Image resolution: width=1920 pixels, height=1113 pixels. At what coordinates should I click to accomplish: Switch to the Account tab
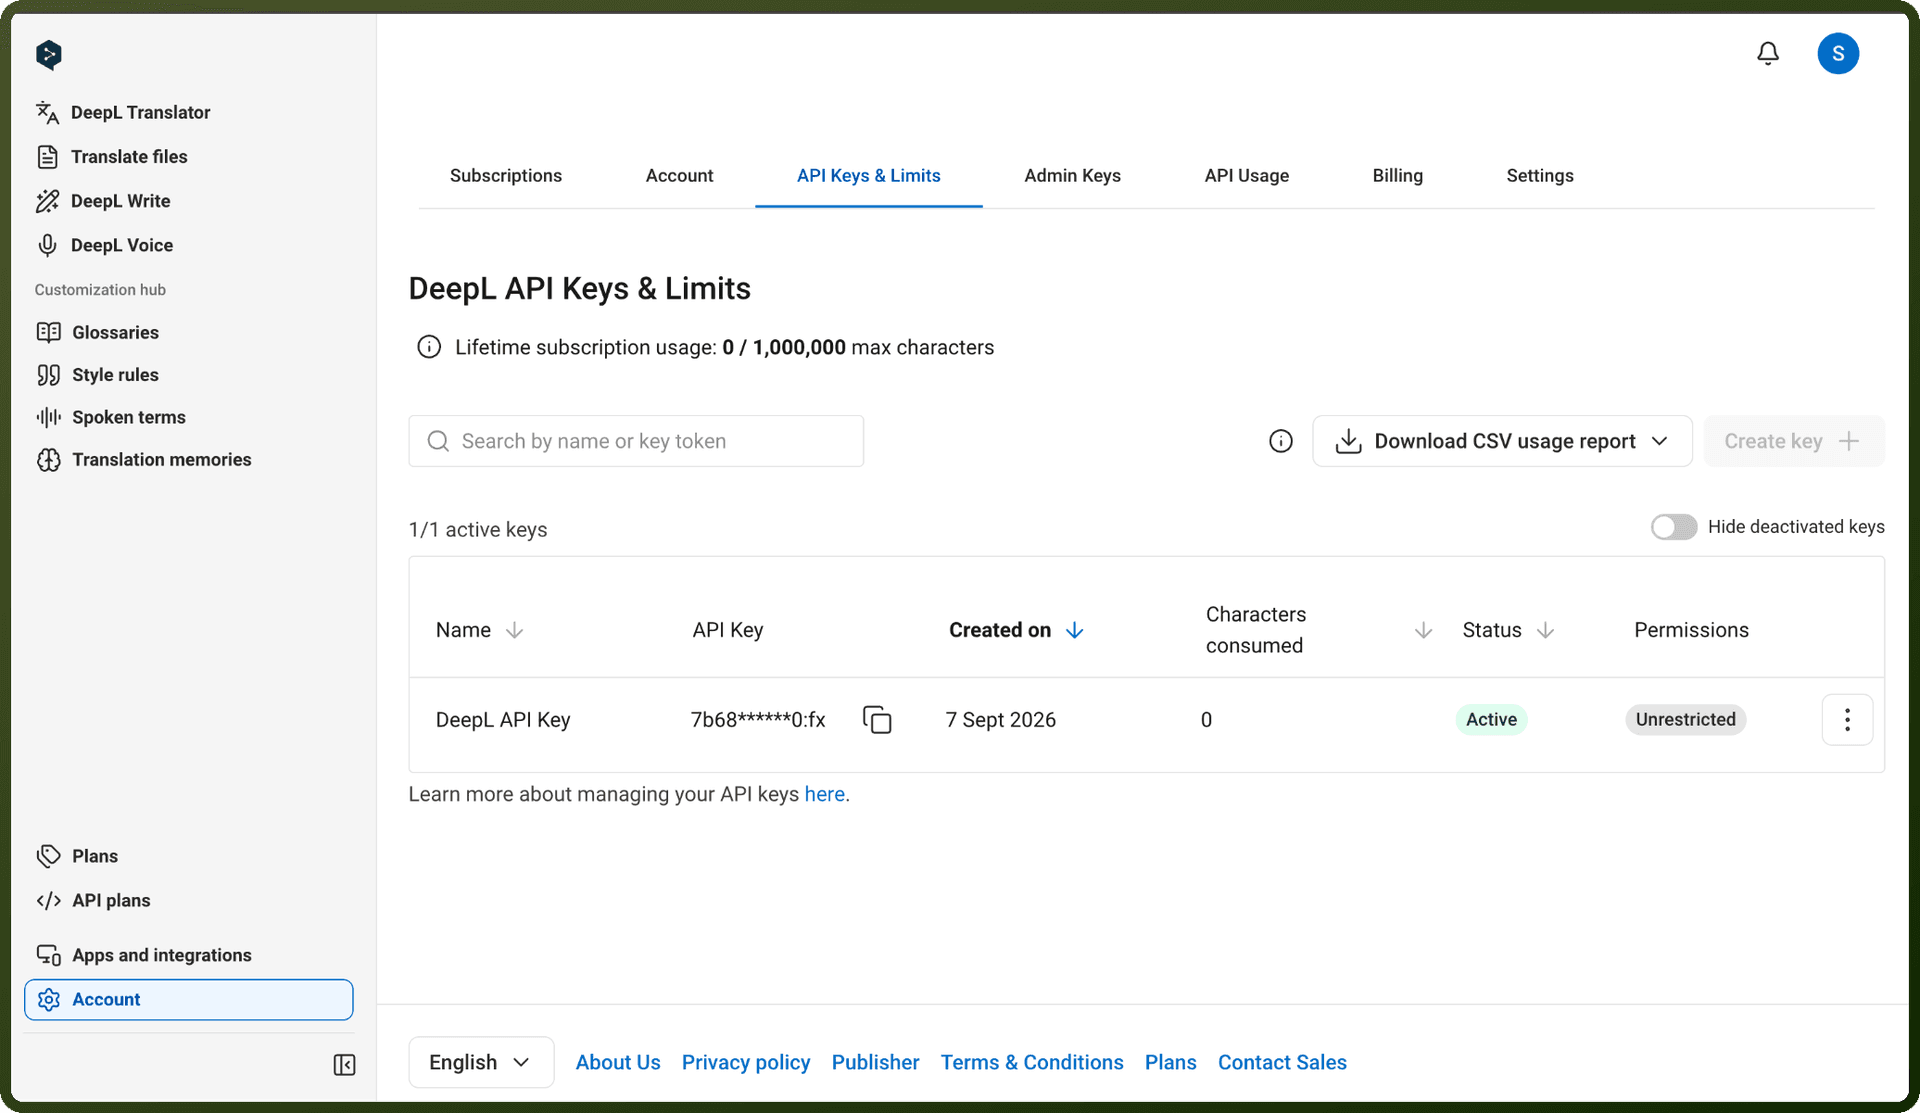pyautogui.click(x=679, y=176)
